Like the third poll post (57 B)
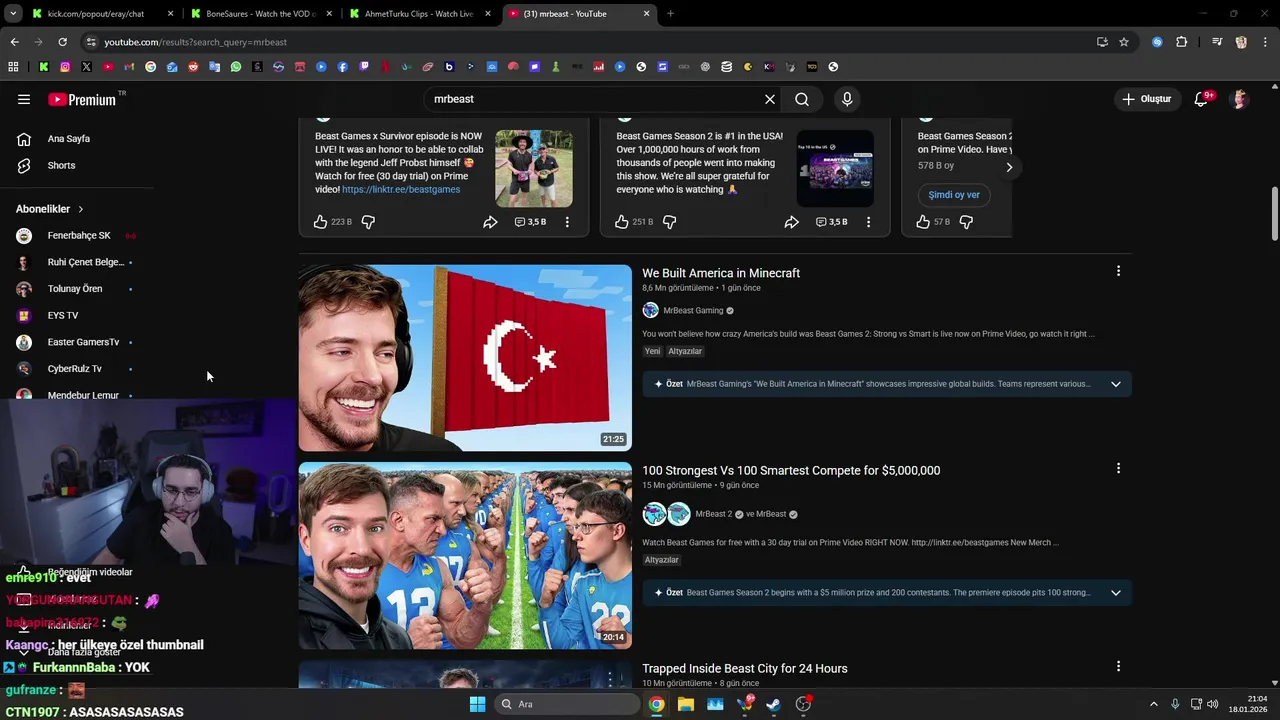Screen dimensions: 1280x720 click(923, 222)
